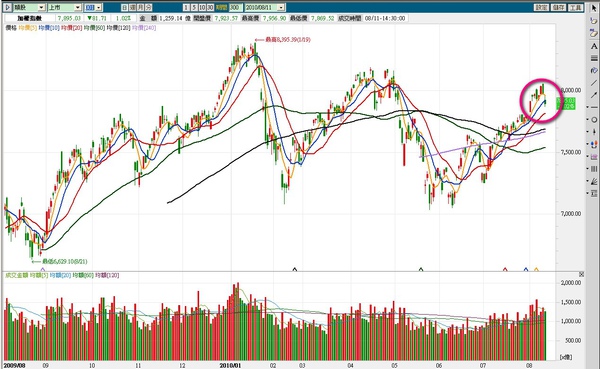
Task: Select the erase-all drawing tool
Action: [594, 33]
